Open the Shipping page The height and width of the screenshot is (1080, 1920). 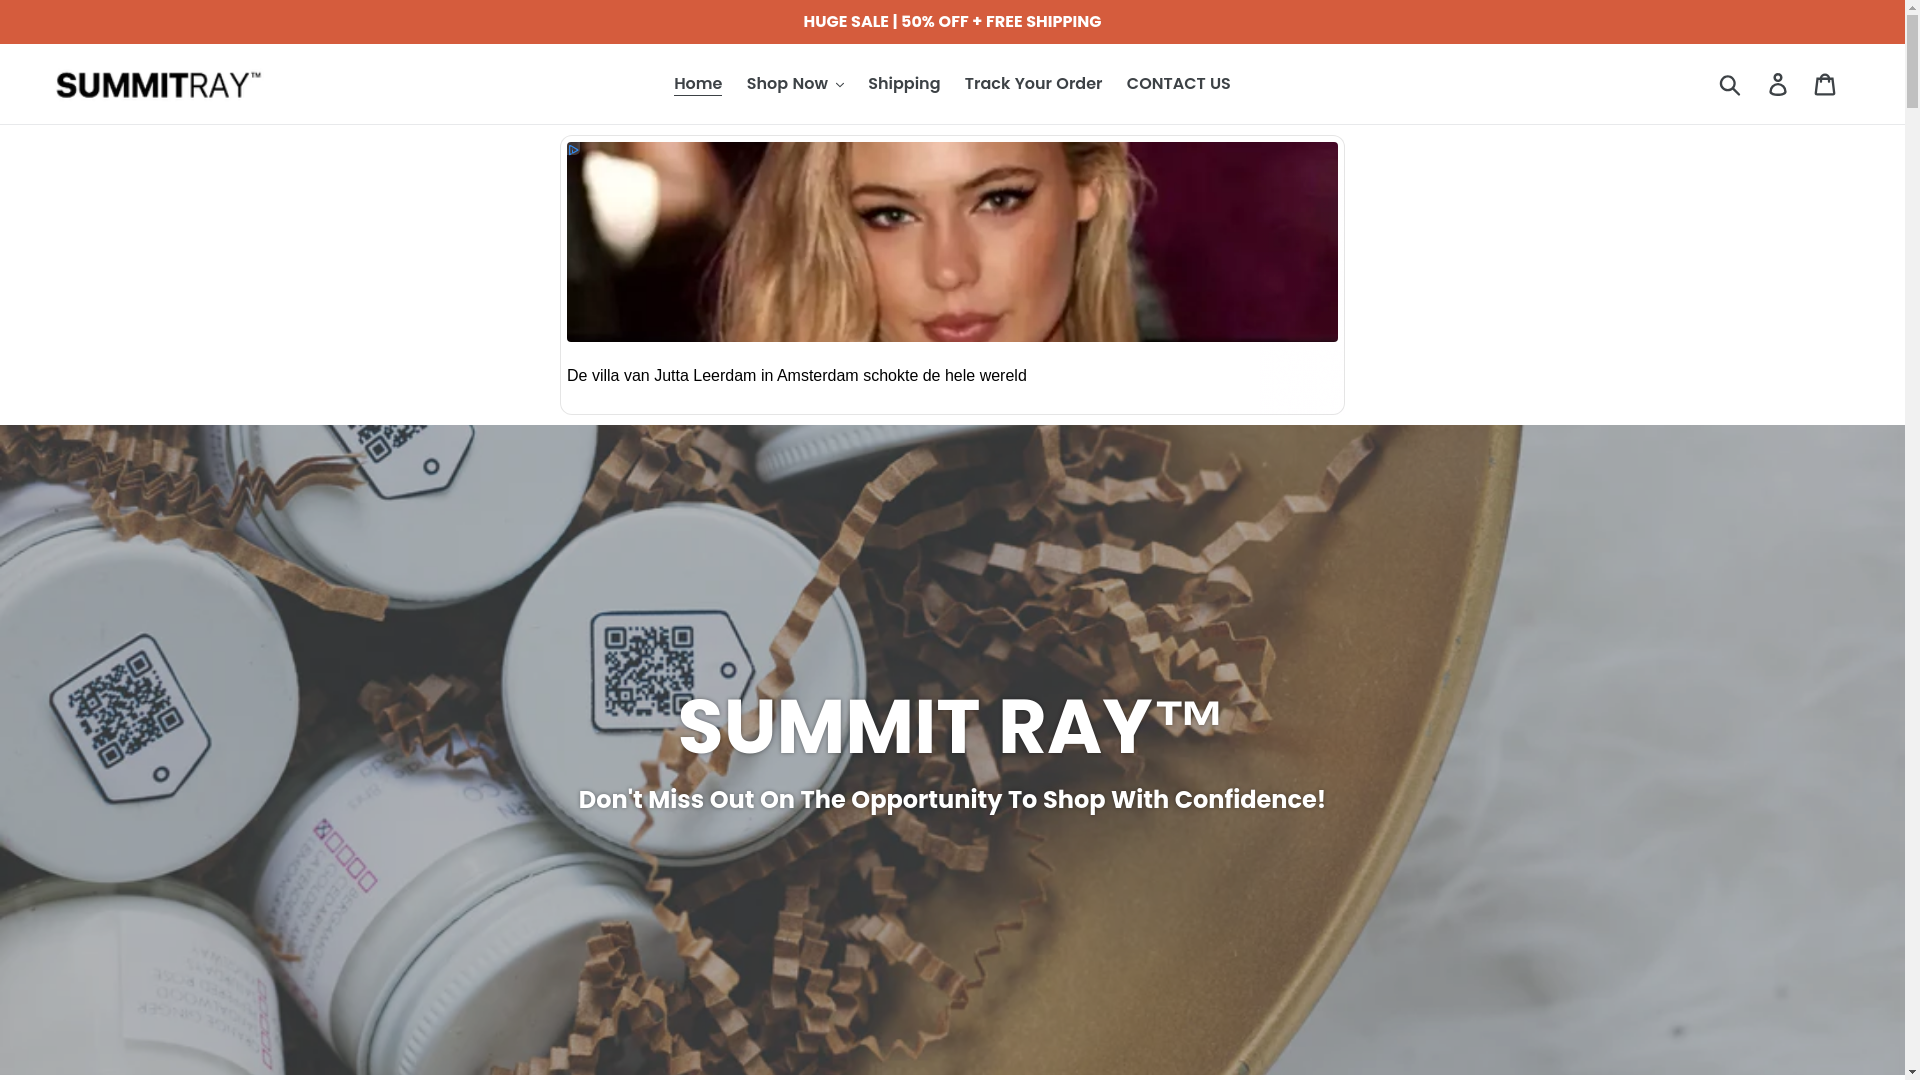coord(904,84)
